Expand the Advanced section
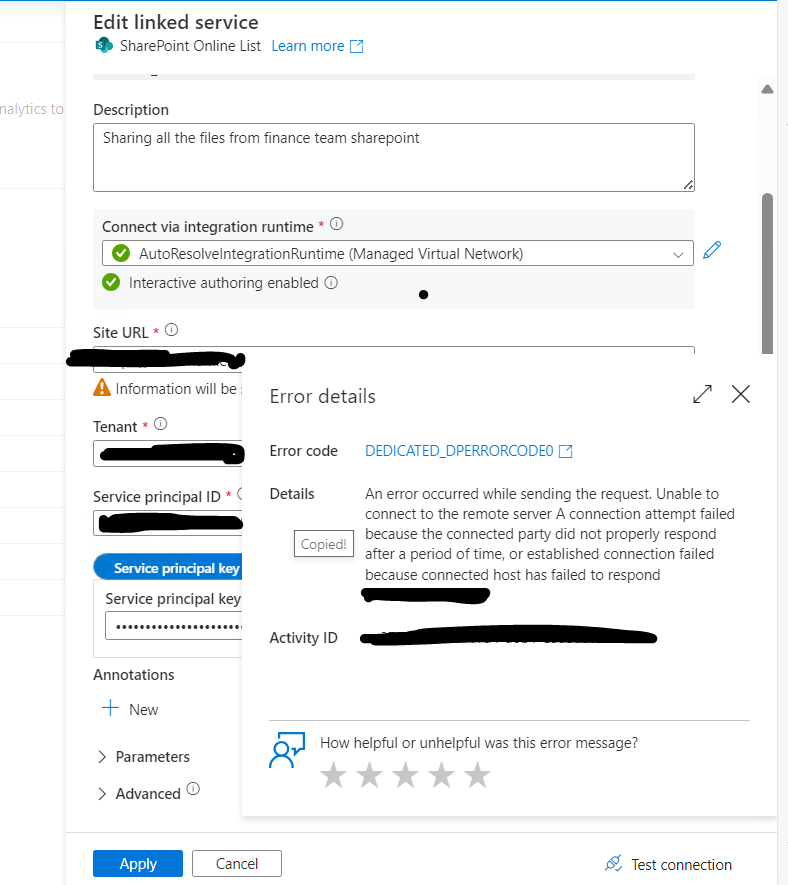 [139, 794]
